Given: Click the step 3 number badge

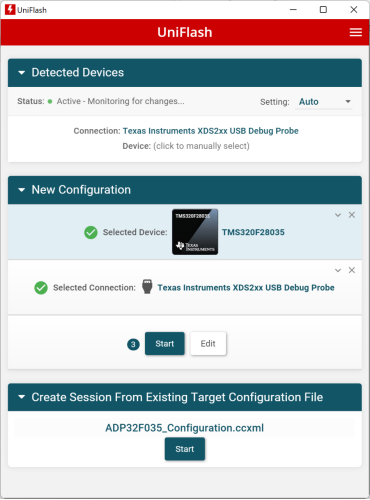Looking at the screenshot, I should [x=133, y=344].
